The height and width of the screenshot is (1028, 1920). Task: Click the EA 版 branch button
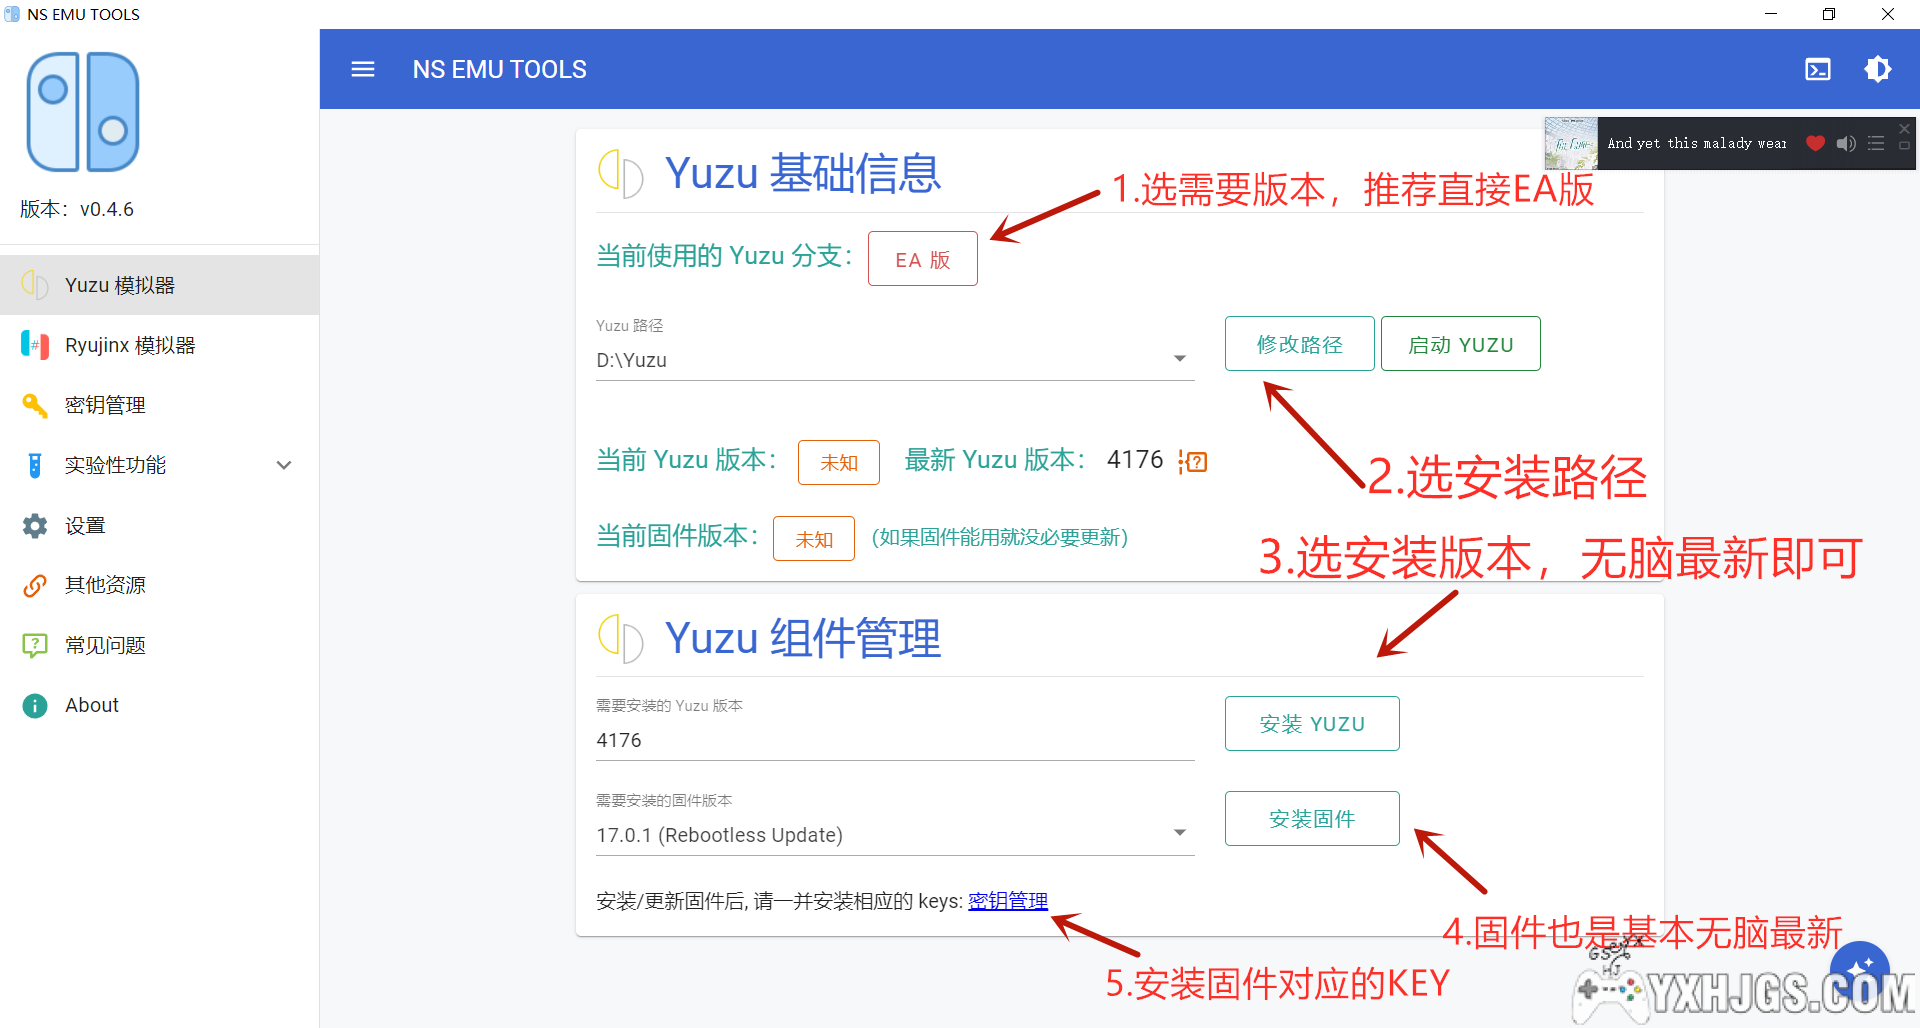(922, 259)
